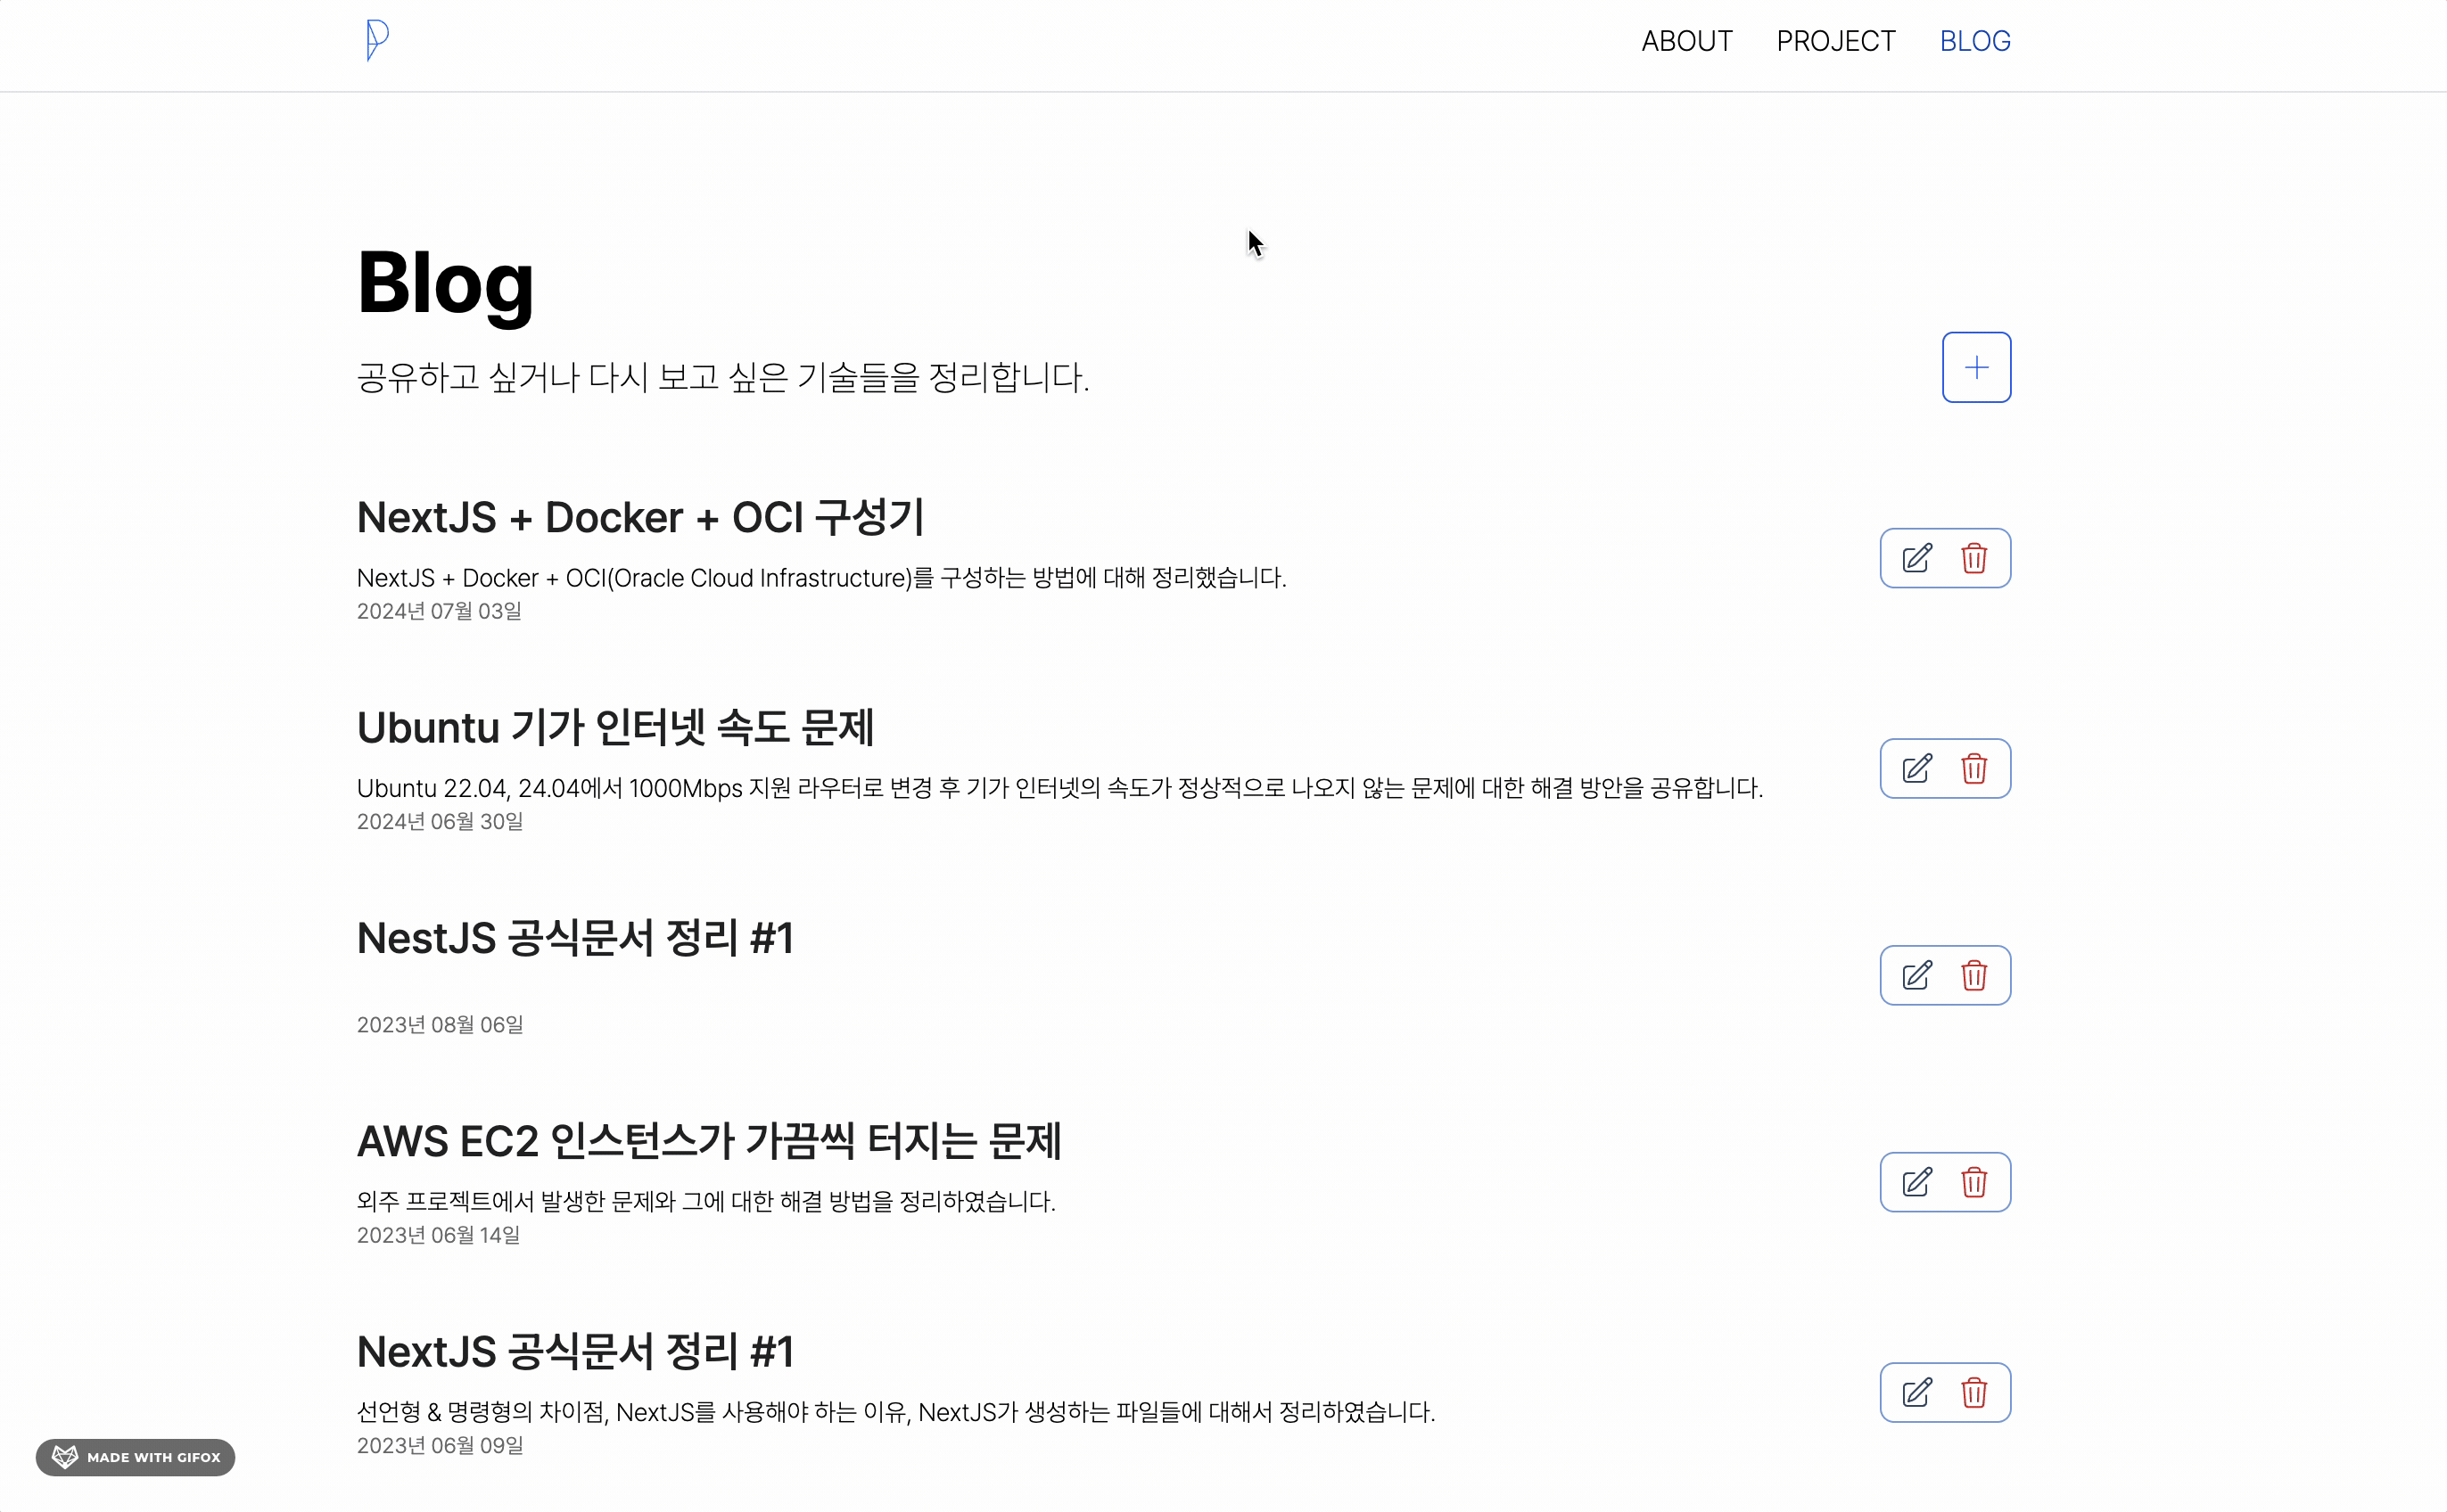Delete the NextJS + Docker + OCI 구성기 post

(1973, 558)
